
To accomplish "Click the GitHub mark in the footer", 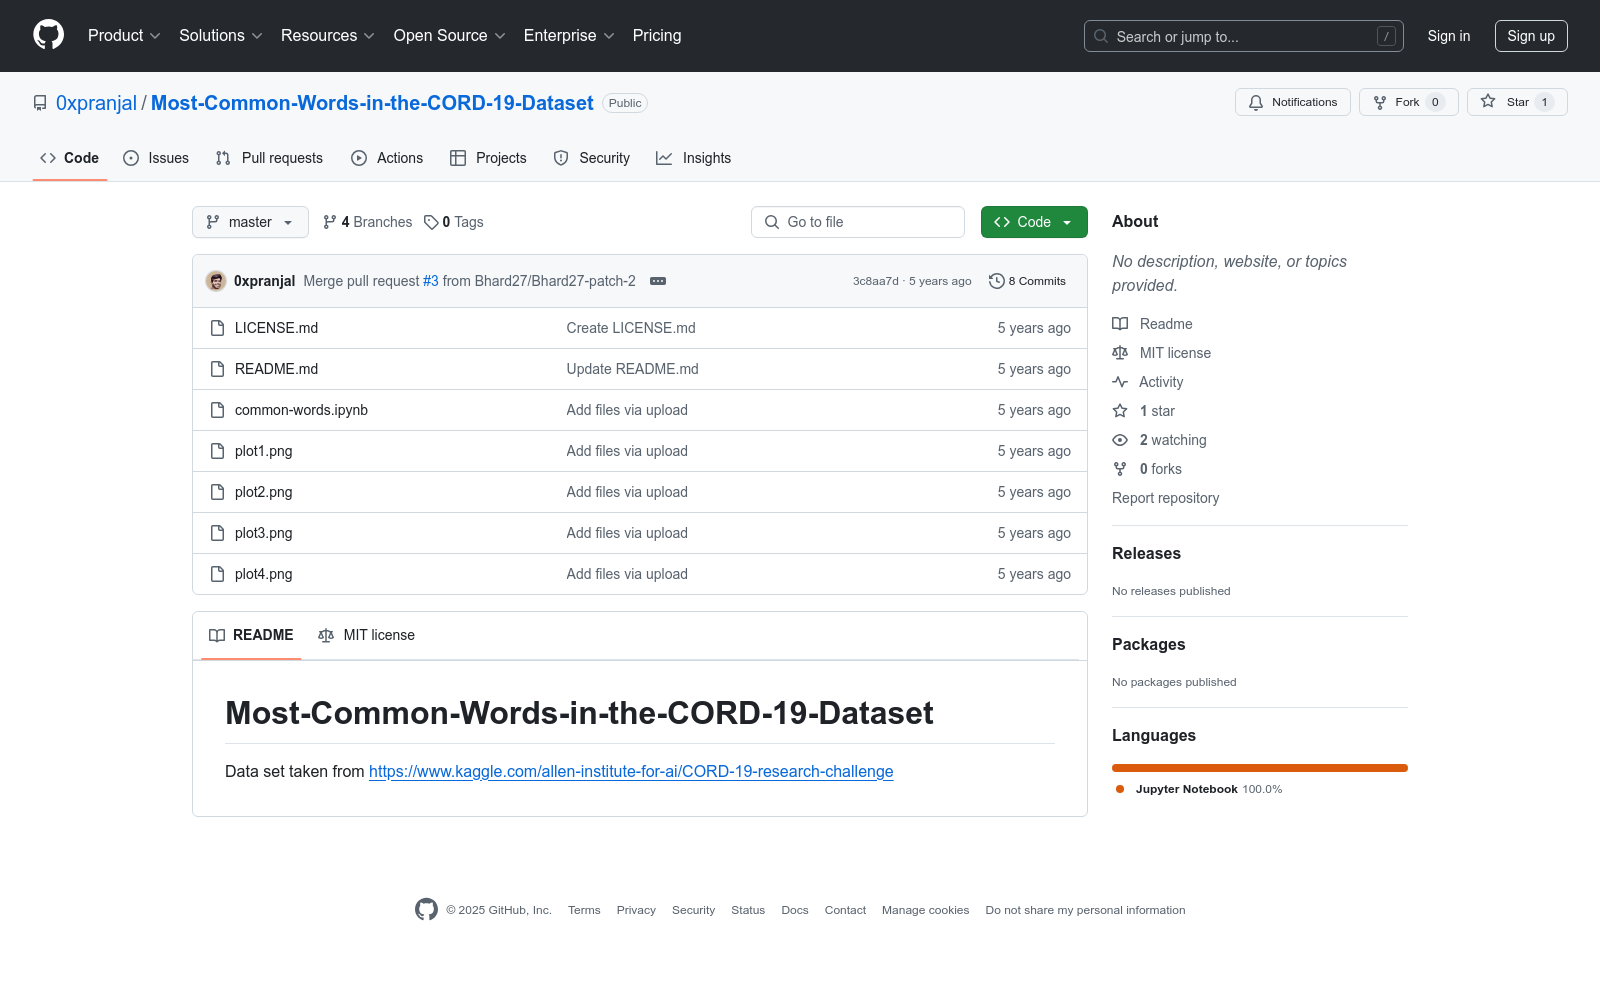I will tap(427, 909).
